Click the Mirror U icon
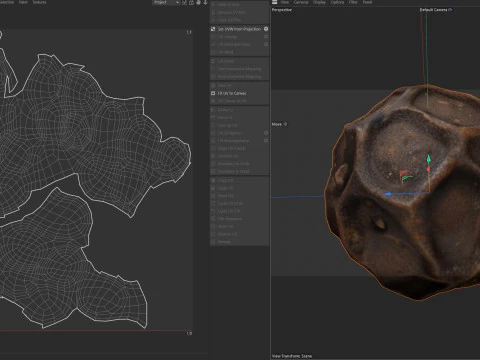Viewport: 480px width, 360px height. (213, 110)
